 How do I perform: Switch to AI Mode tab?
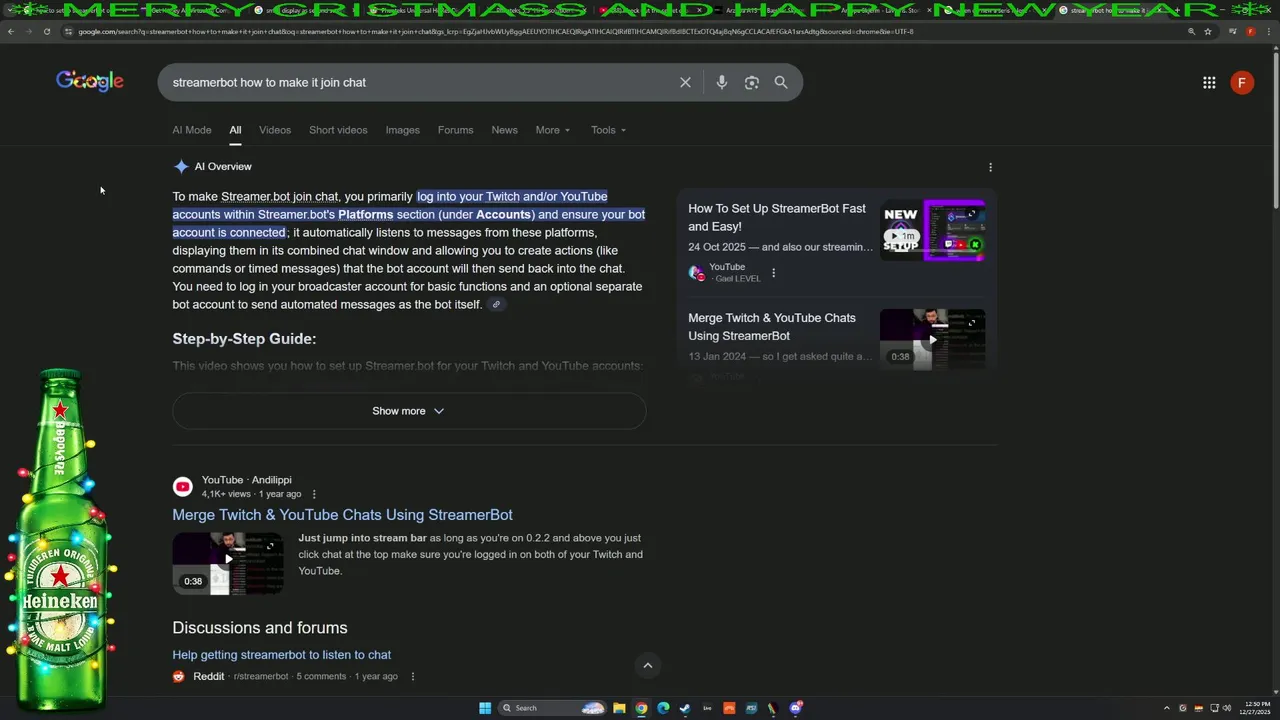point(192,130)
